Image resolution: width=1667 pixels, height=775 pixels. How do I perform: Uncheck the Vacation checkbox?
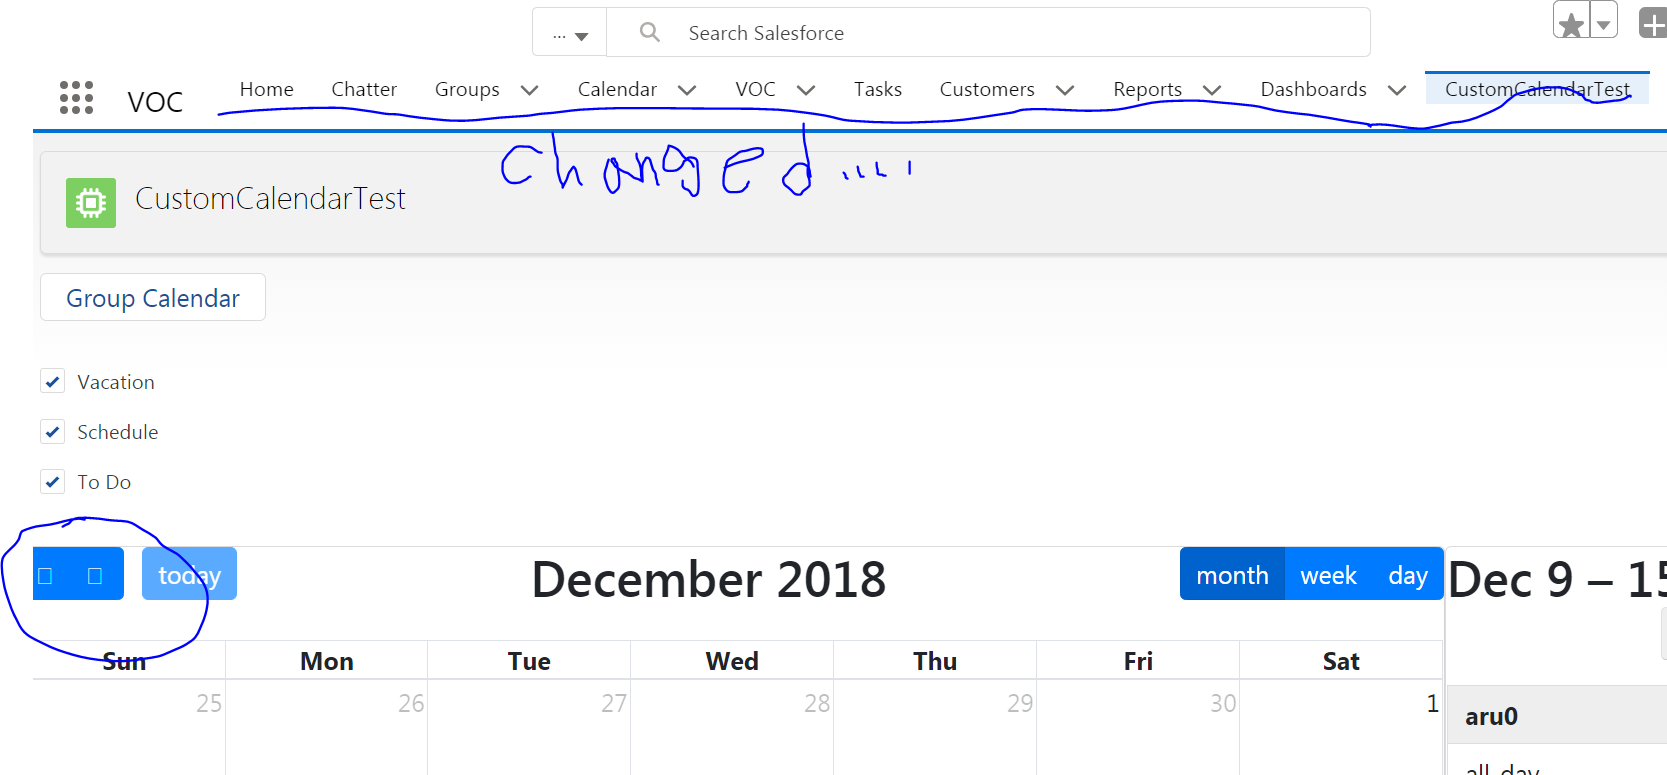[x=53, y=382]
